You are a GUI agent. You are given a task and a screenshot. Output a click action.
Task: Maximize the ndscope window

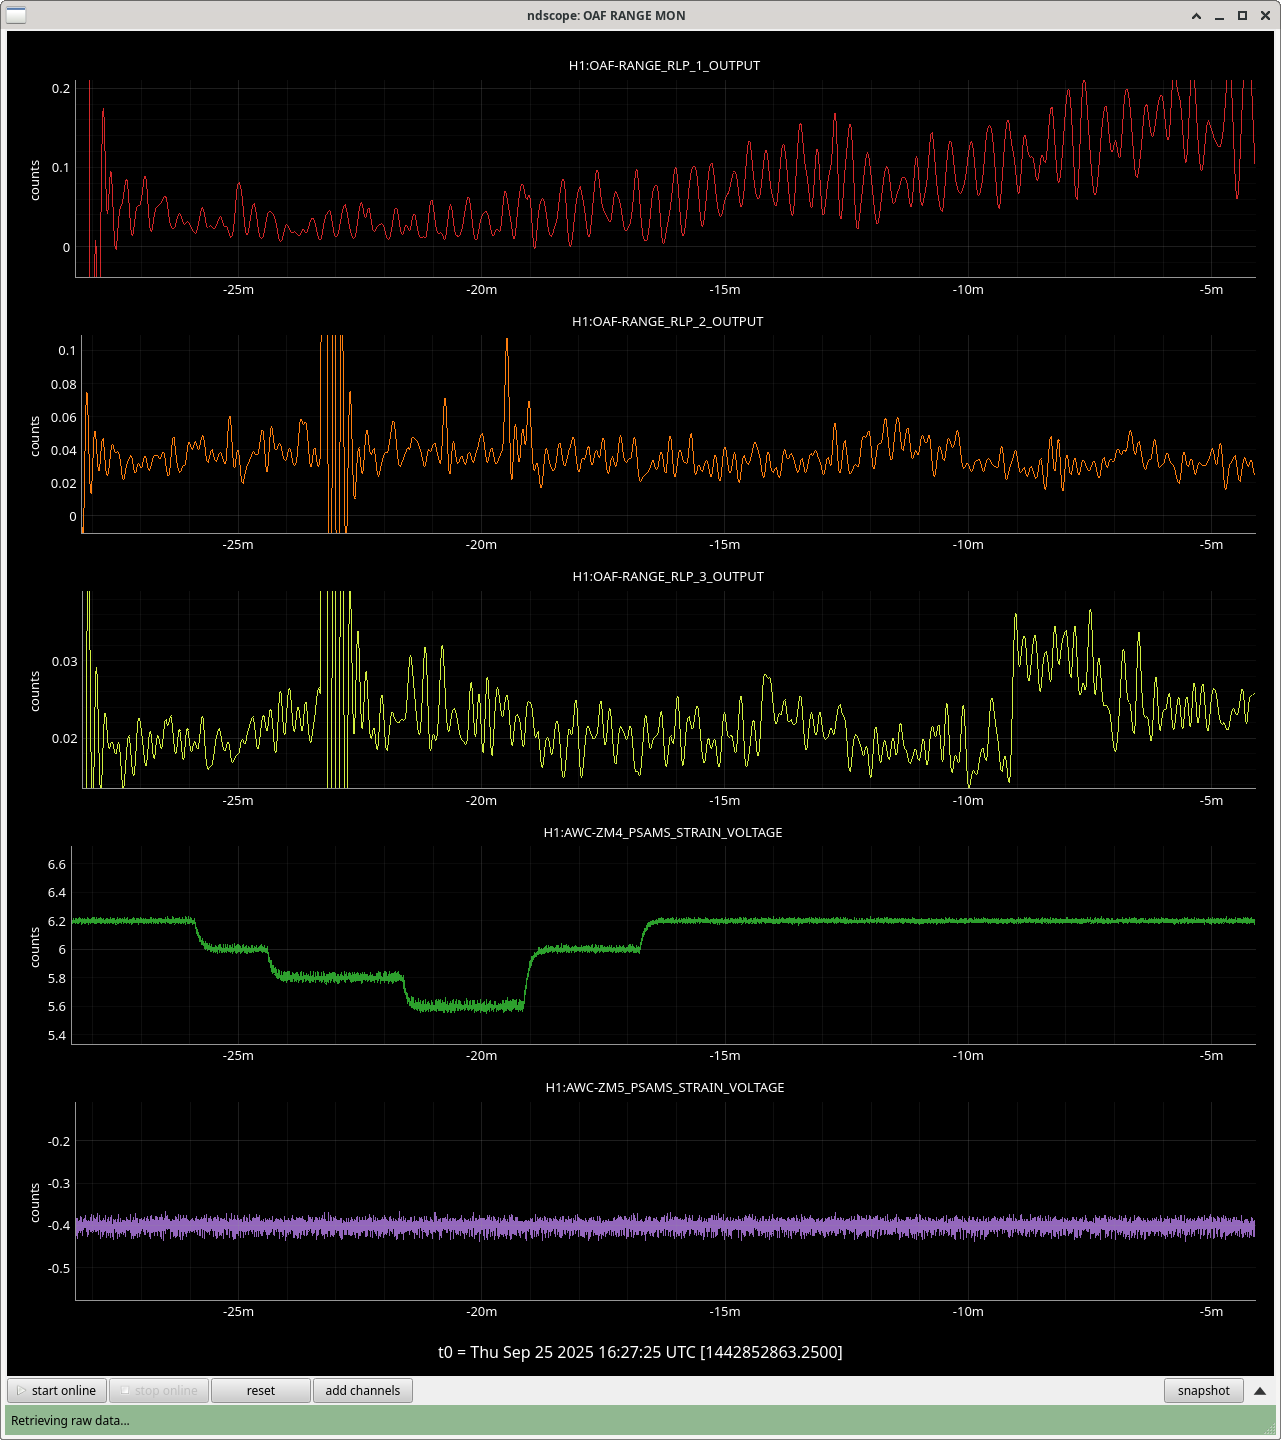coord(1242,15)
